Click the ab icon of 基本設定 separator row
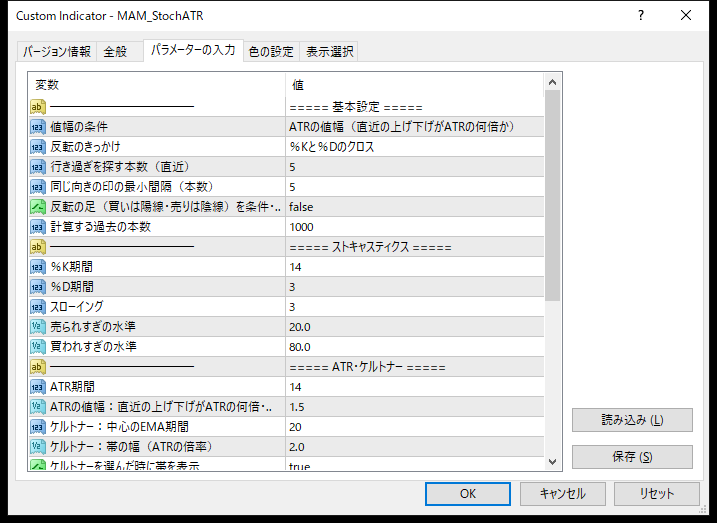717x523 pixels. pos(38,107)
